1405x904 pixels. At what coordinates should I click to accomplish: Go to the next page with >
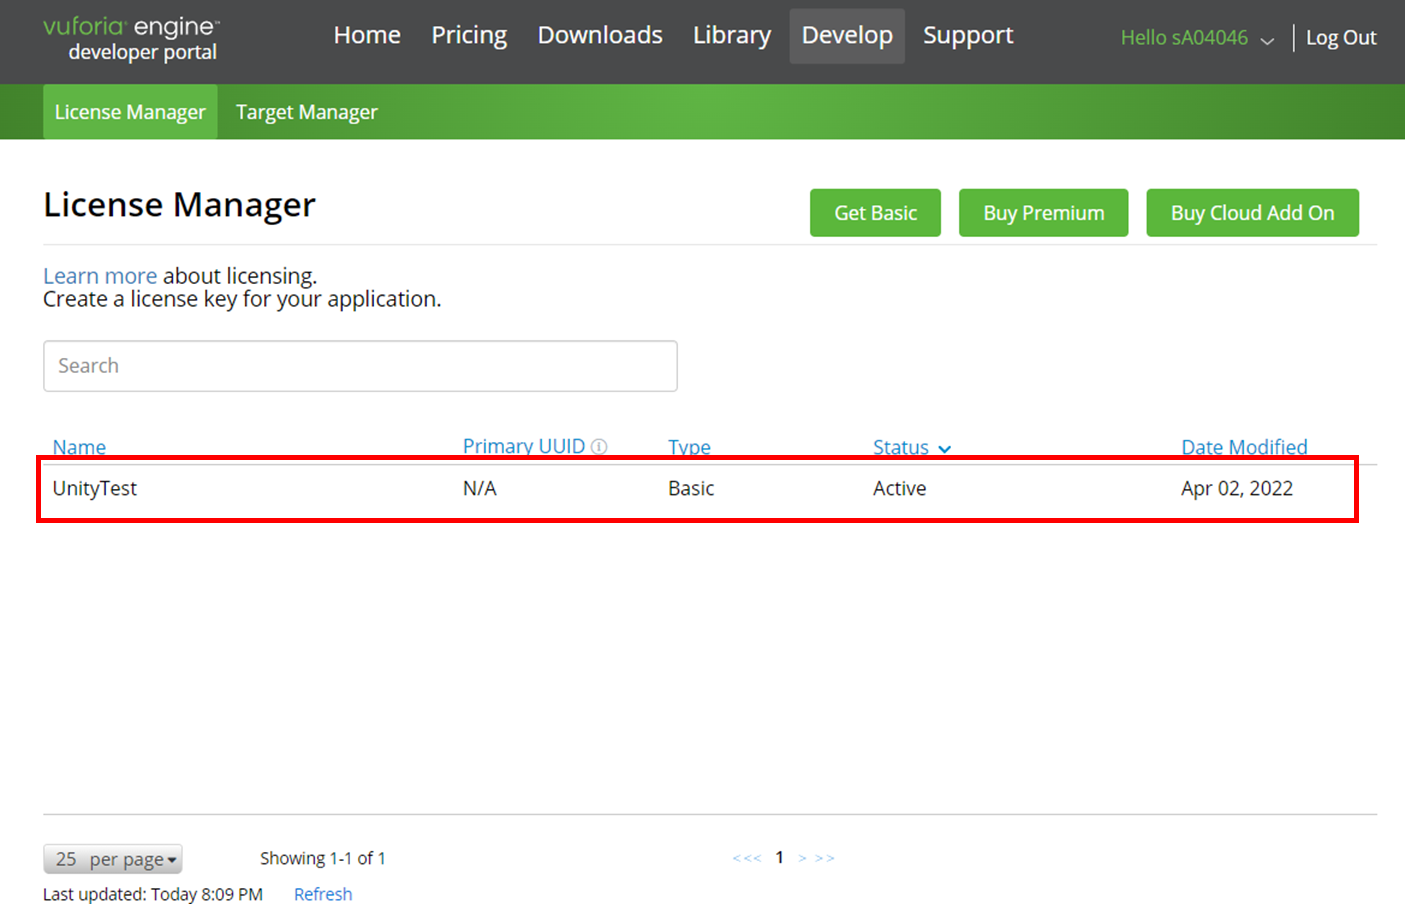click(x=802, y=858)
